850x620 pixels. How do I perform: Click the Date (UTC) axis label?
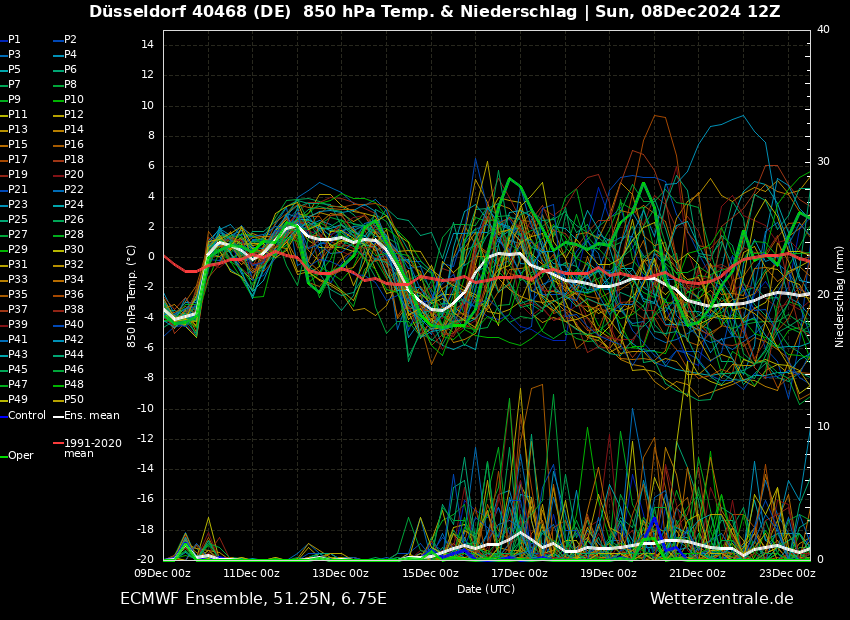(x=486, y=589)
